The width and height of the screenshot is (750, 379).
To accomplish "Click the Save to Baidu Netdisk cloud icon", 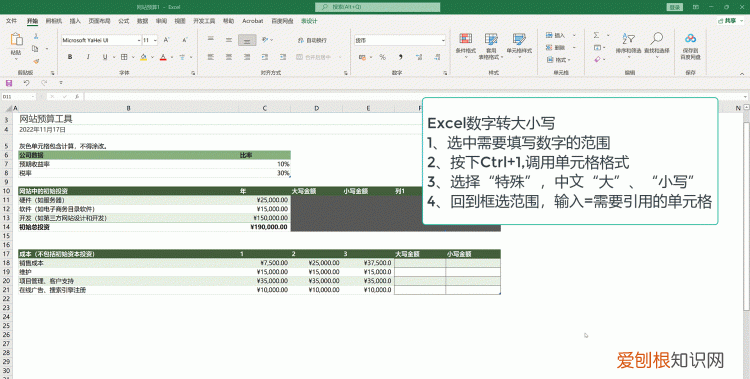I will coord(690,39).
